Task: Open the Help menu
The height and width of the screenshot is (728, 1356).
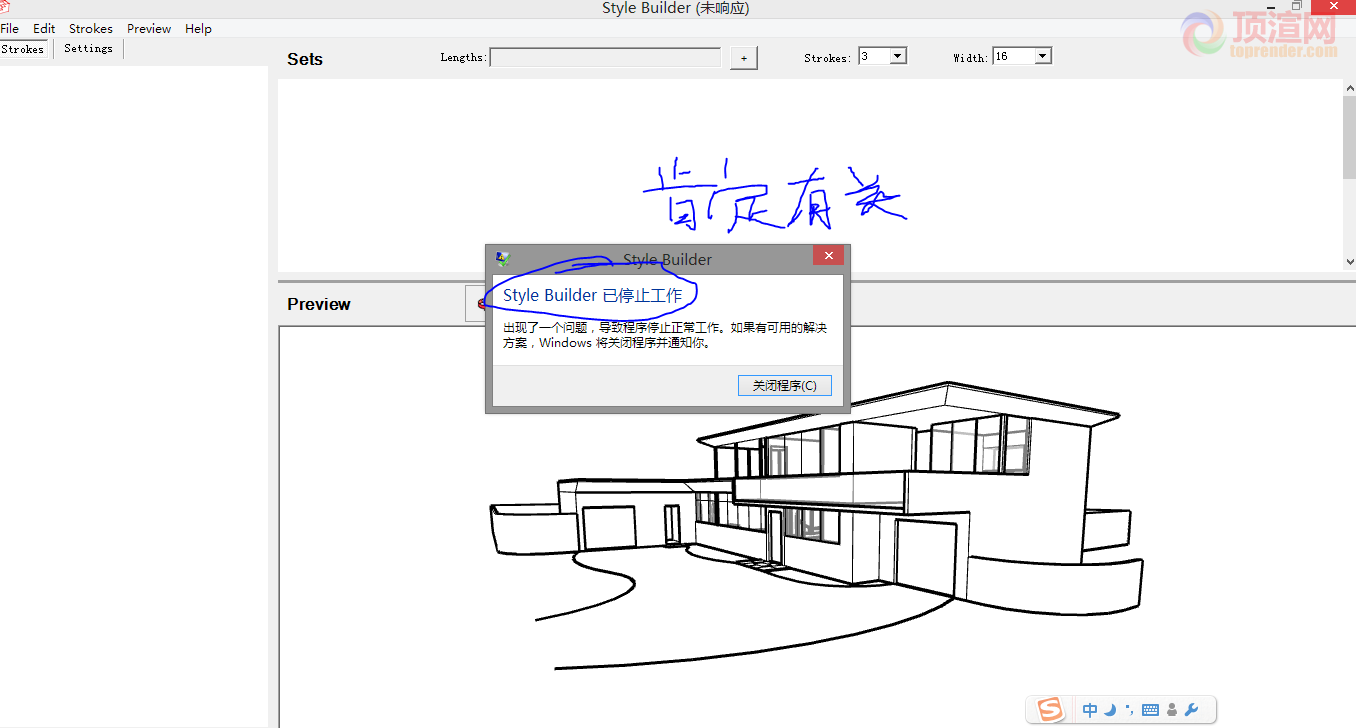Action: [x=198, y=29]
